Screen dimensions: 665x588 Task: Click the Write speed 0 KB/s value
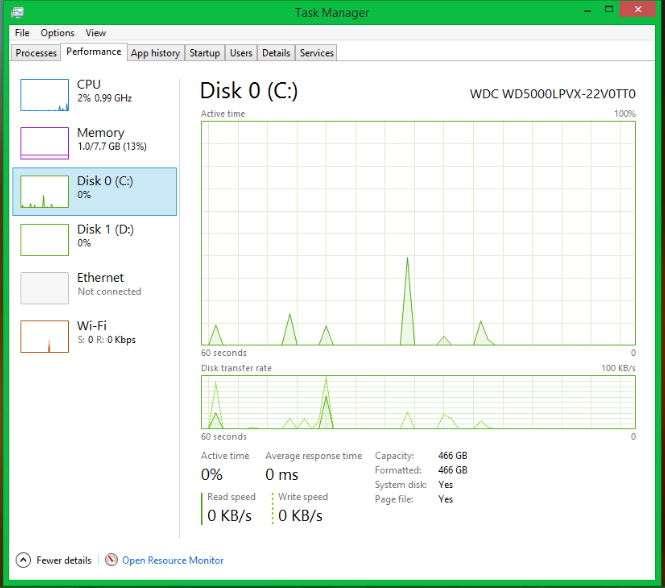pos(300,516)
